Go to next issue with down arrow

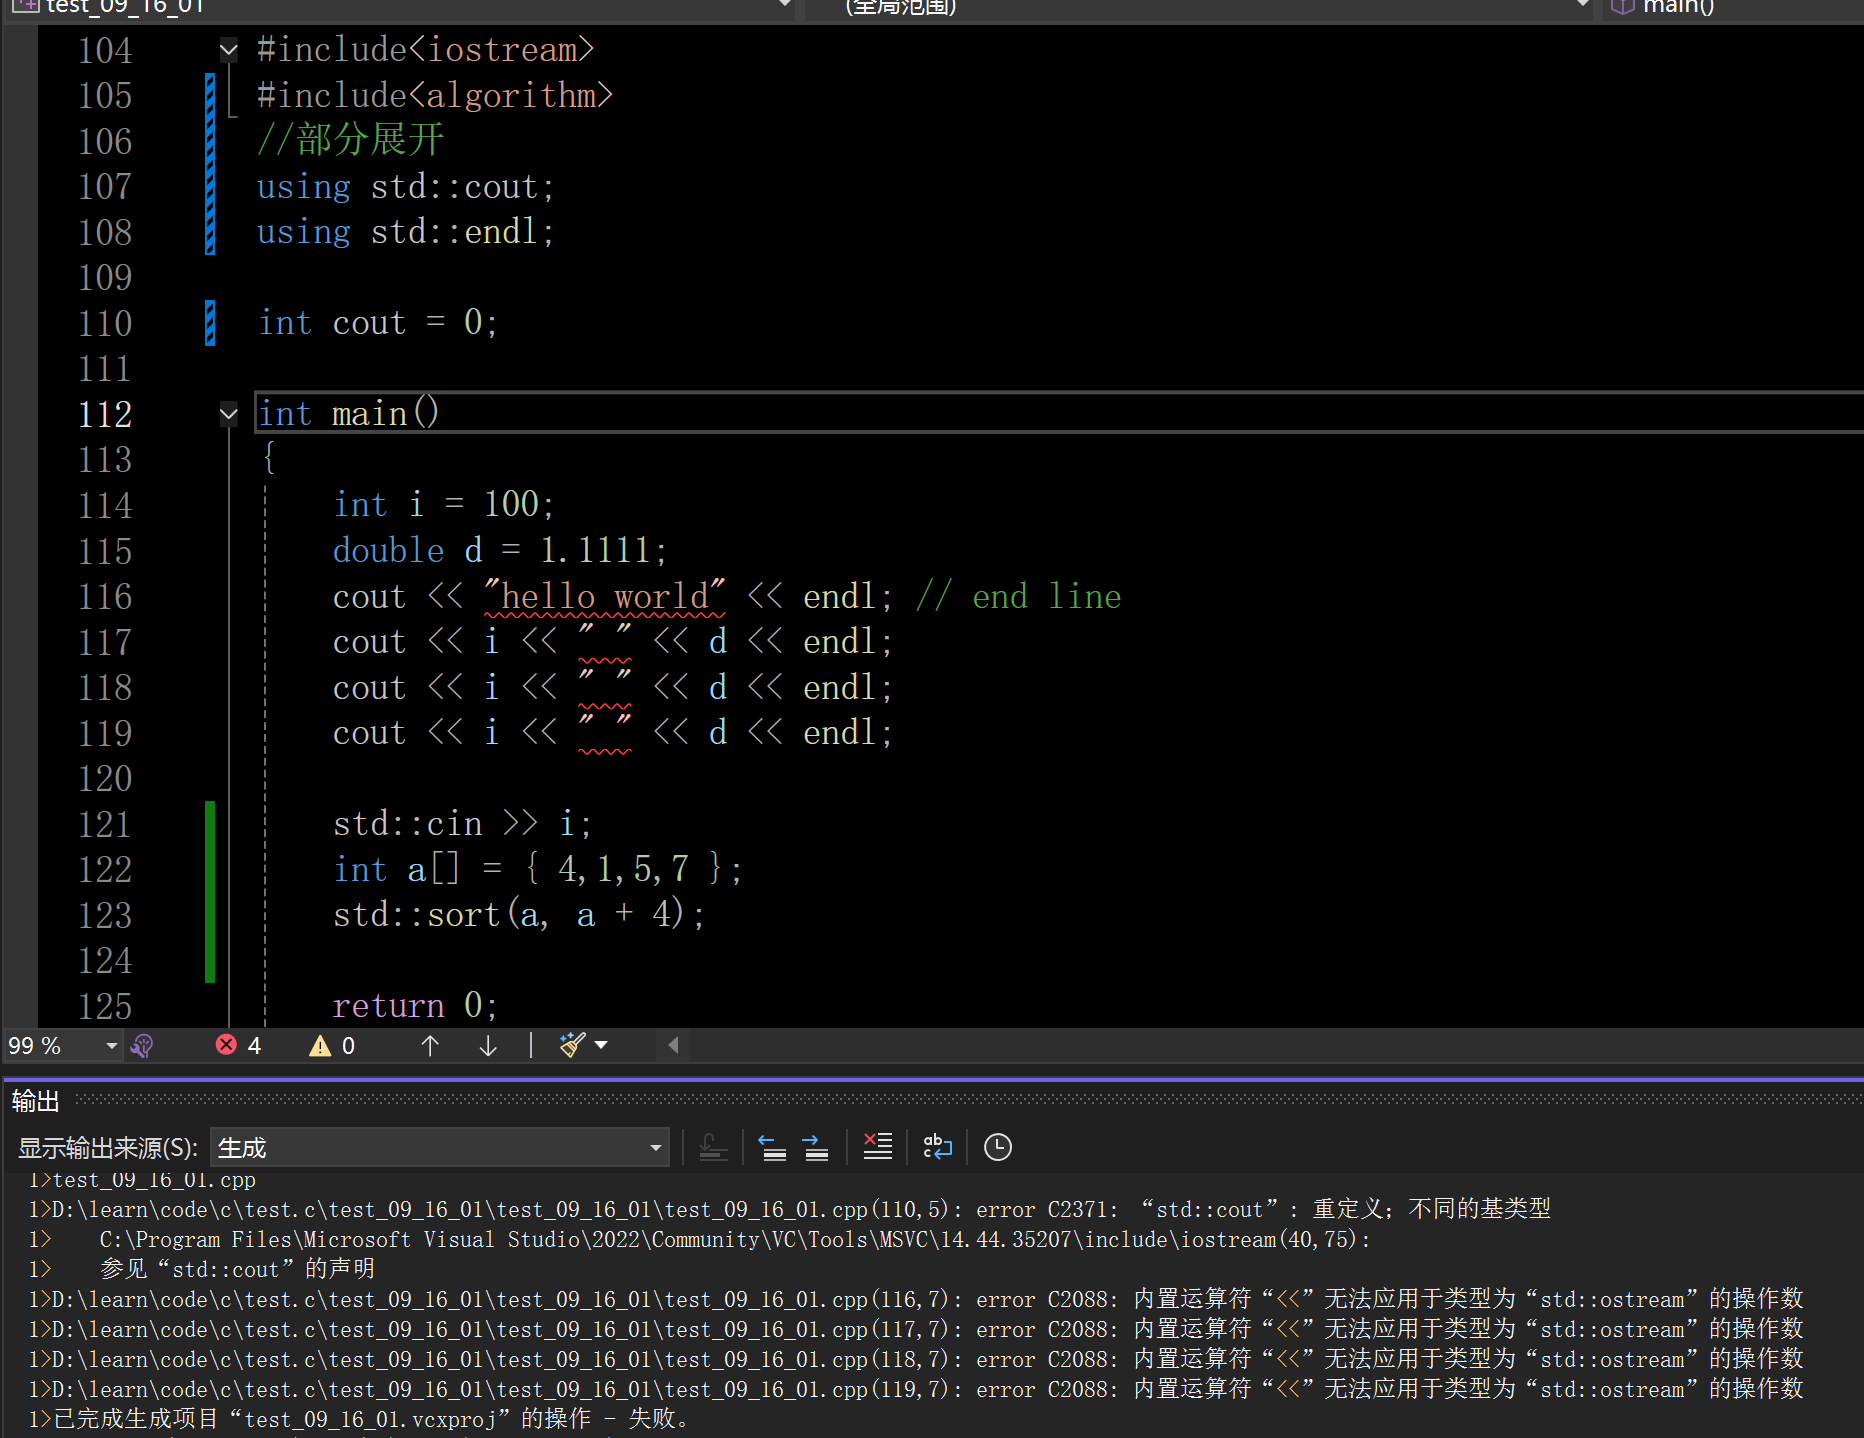[488, 1046]
